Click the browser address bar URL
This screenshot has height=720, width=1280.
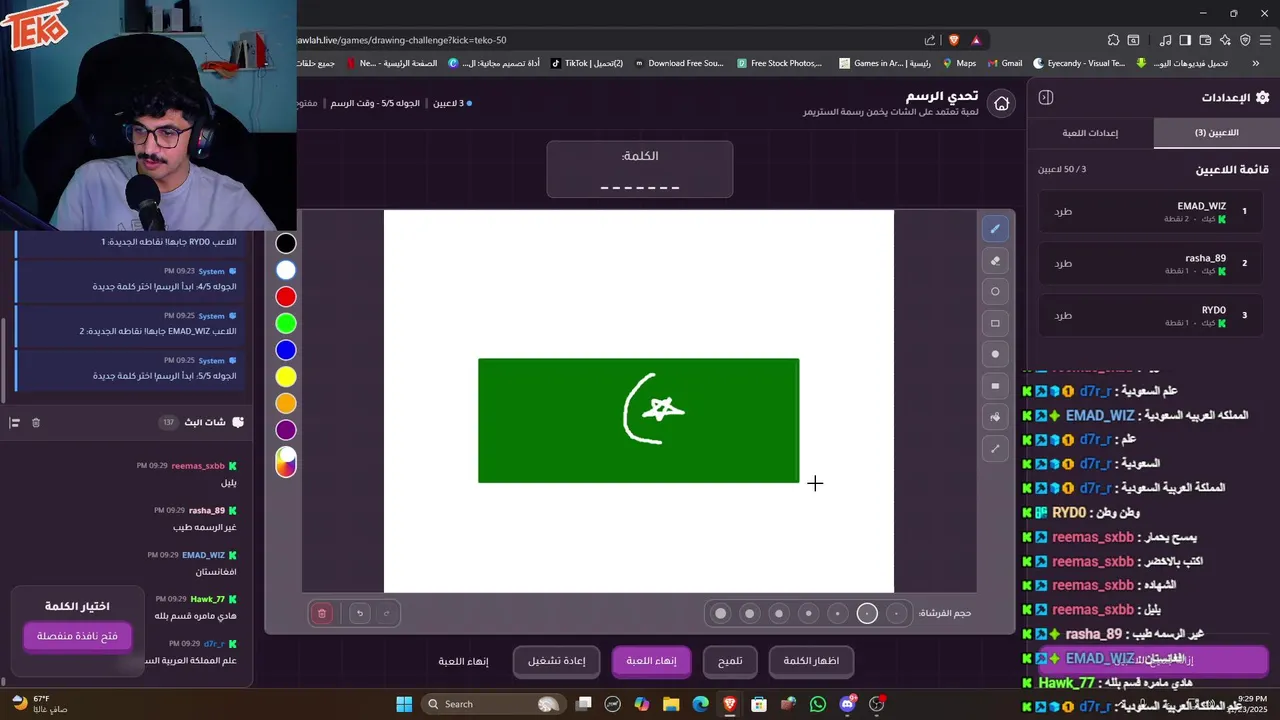[402, 40]
